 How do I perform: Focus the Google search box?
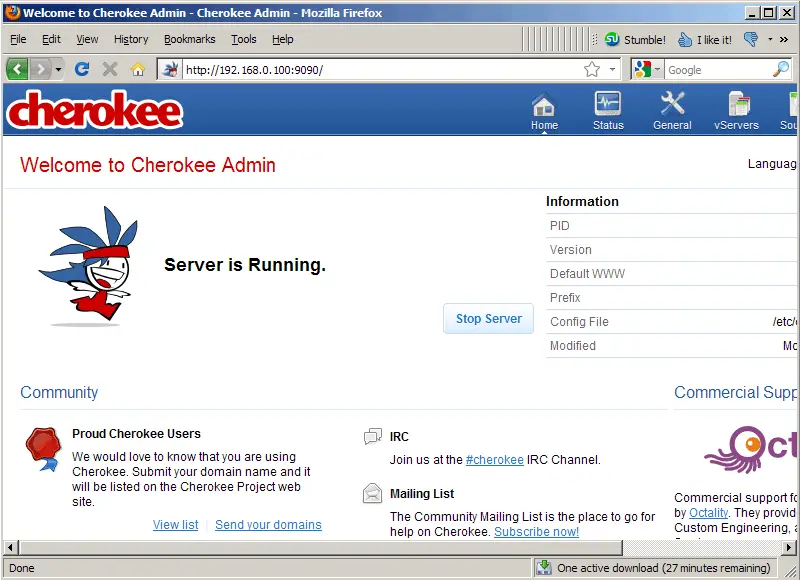[718, 70]
